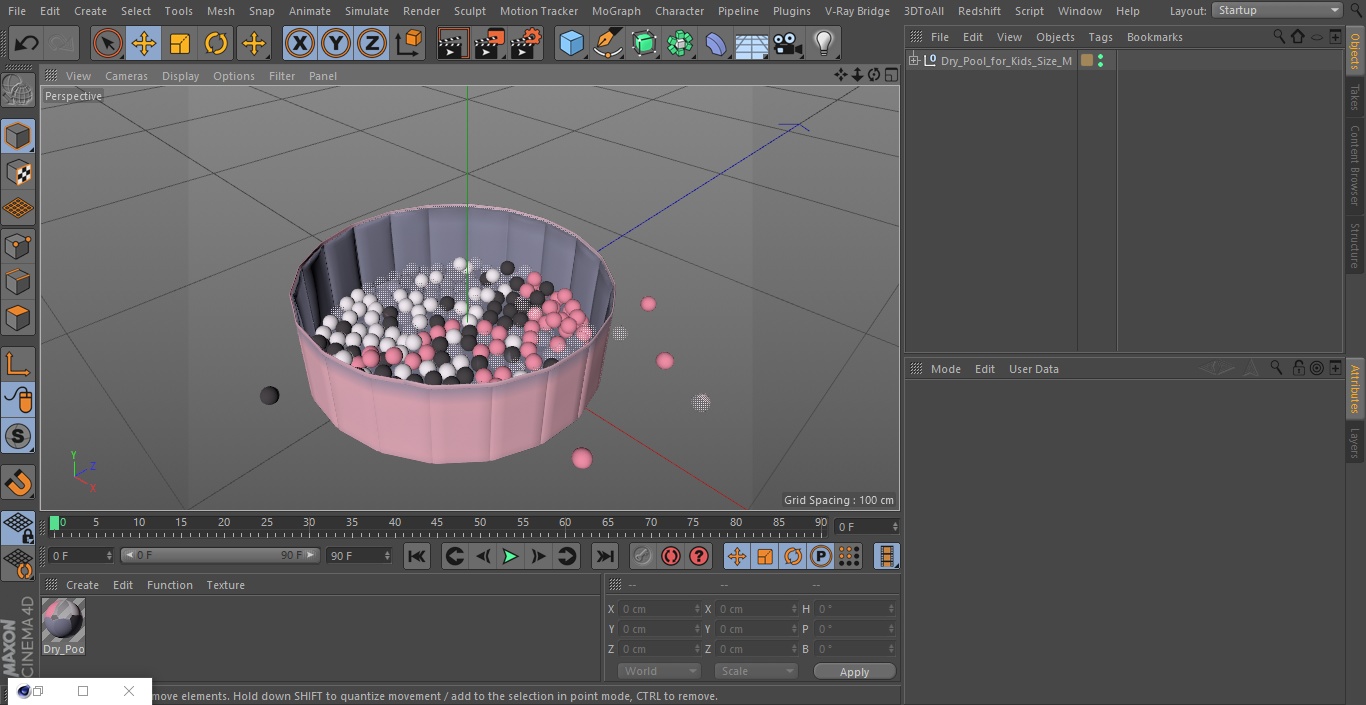The image size is (1366, 705).
Task: Click the preview range slider bar
Action: [x=220, y=555]
